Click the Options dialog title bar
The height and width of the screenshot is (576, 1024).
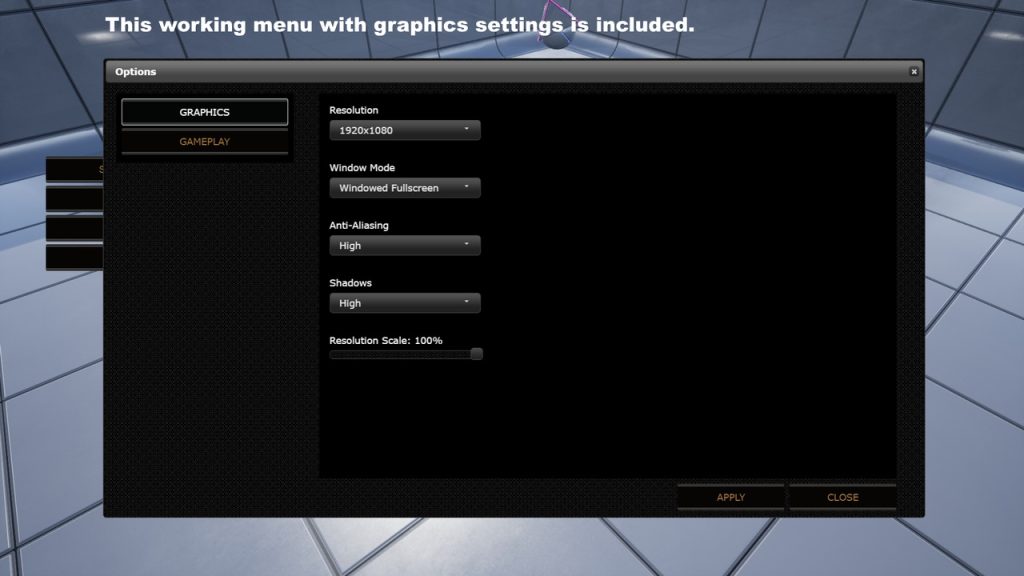point(500,72)
